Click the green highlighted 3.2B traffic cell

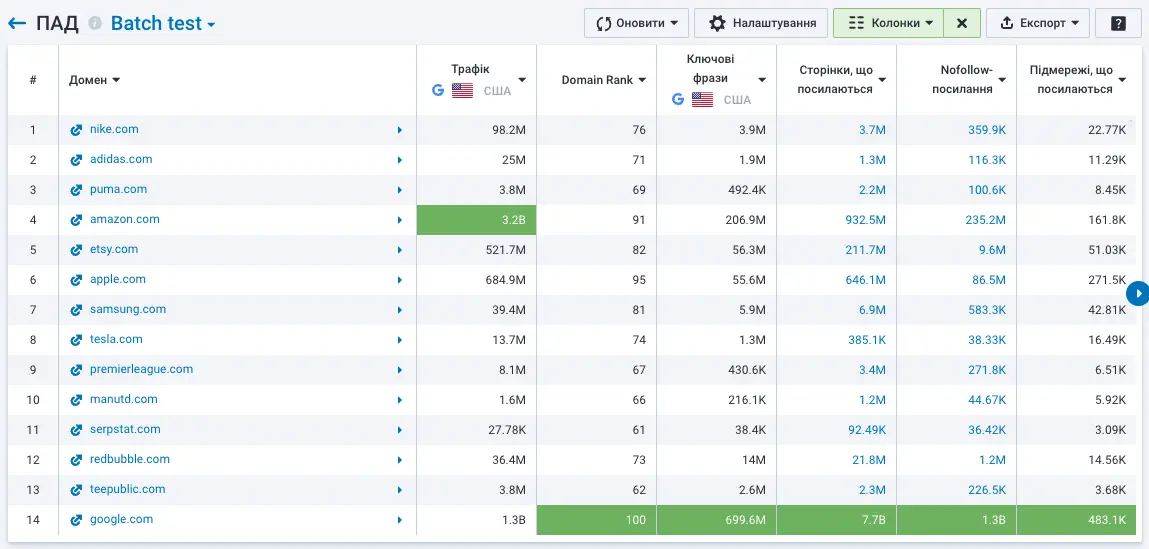(x=476, y=220)
